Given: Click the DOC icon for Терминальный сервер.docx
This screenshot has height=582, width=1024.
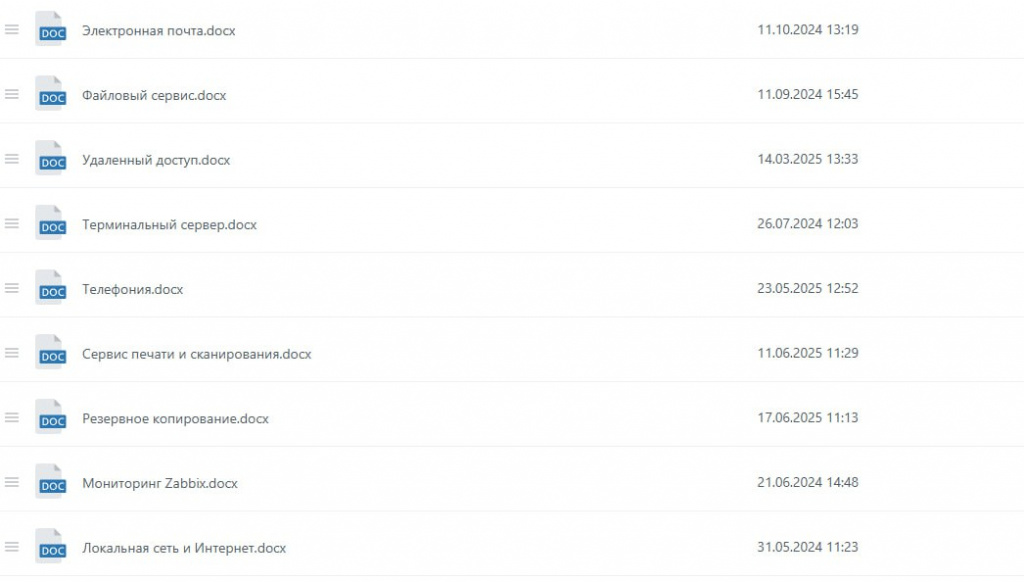Looking at the screenshot, I should [x=51, y=224].
